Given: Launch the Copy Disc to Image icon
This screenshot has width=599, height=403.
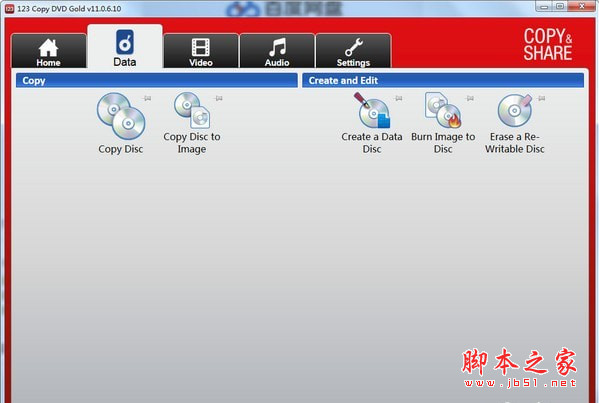Looking at the screenshot, I should click(192, 110).
